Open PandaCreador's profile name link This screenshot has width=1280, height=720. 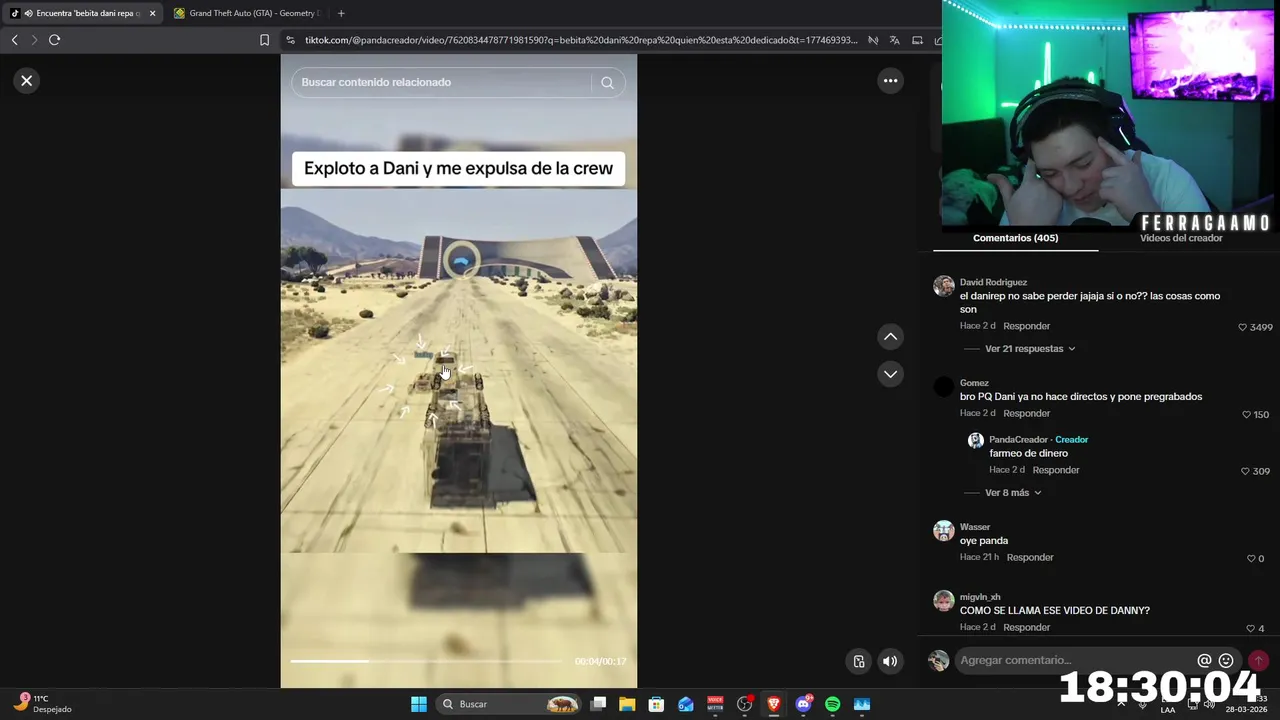tap(1018, 439)
